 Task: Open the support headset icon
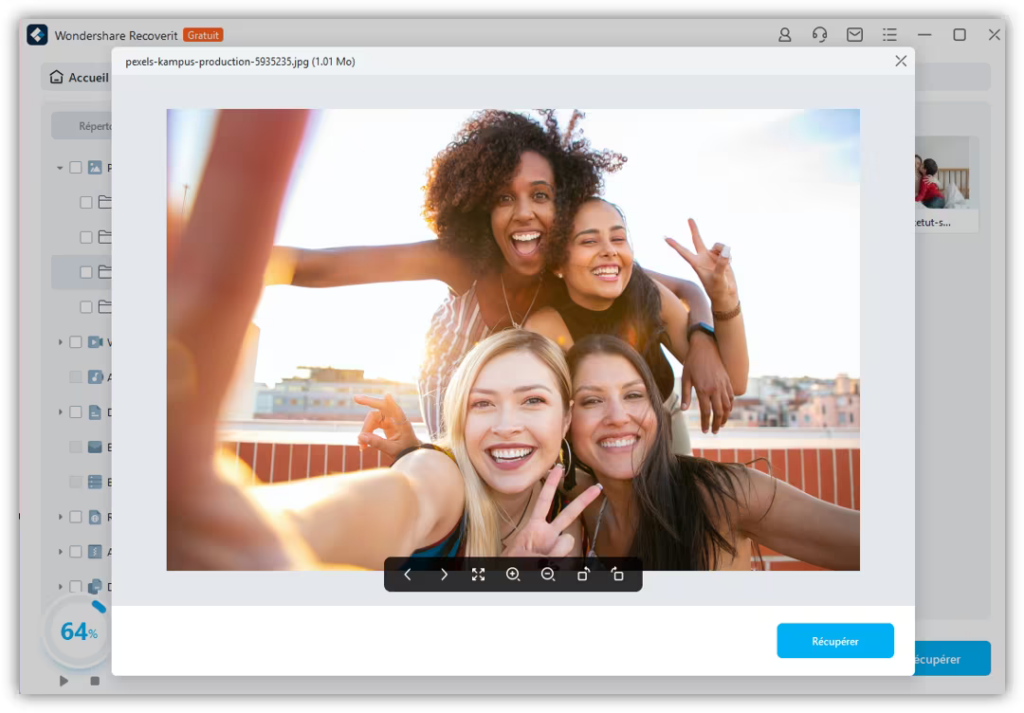pos(820,35)
